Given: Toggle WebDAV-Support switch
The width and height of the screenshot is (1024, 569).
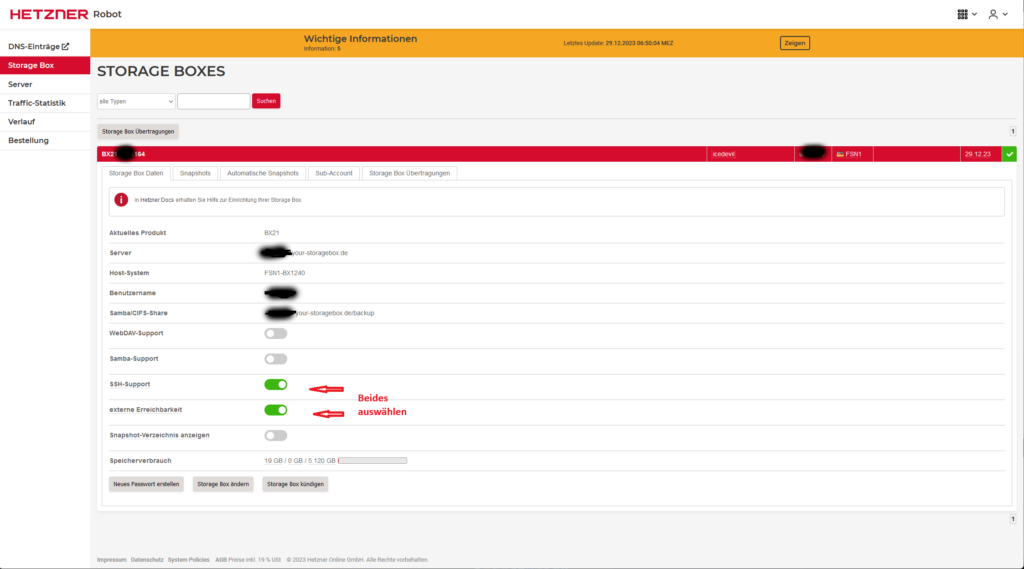Looking at the screenshot, I should (276, 333).
